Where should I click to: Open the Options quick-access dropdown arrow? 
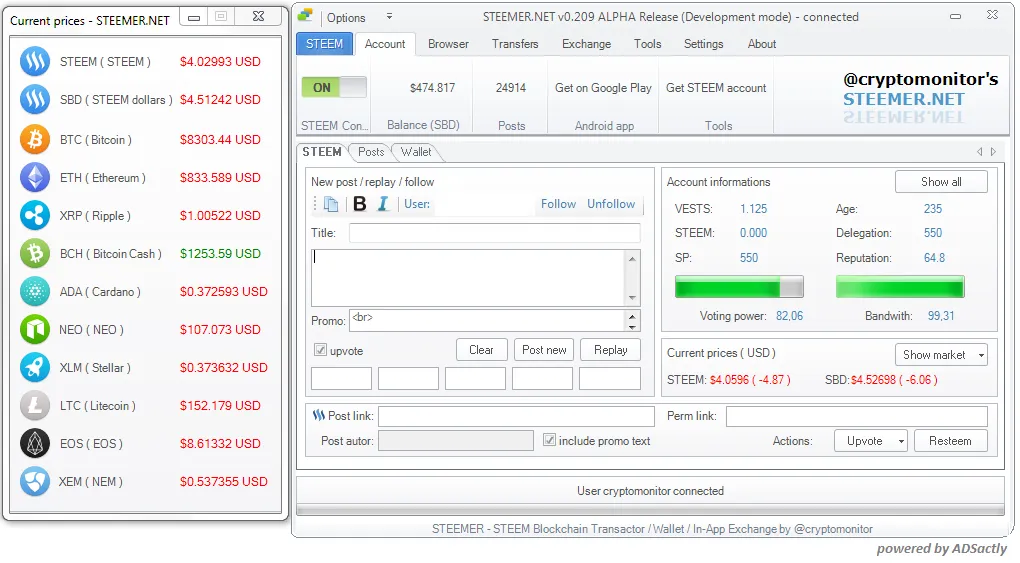389,16
